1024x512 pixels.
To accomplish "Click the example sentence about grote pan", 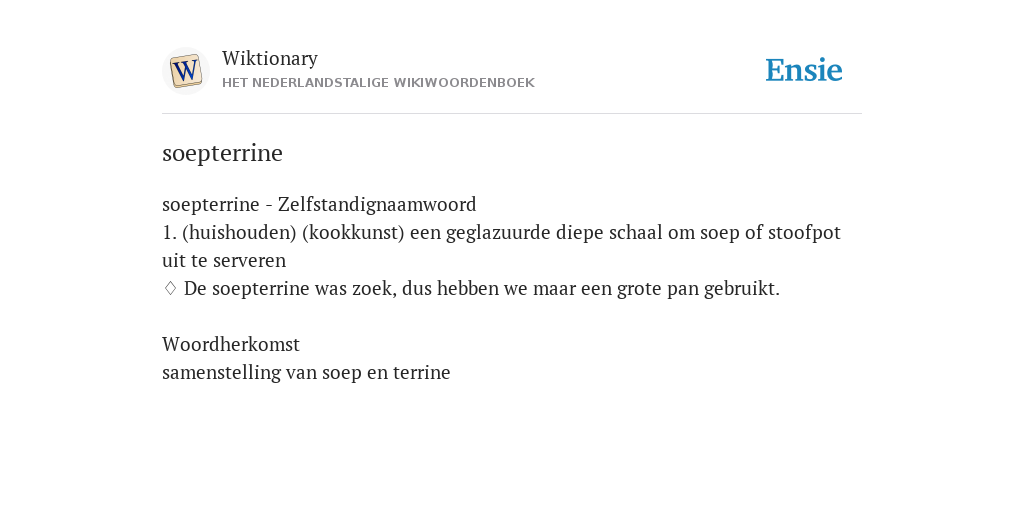I will click(x=482, y=289).
